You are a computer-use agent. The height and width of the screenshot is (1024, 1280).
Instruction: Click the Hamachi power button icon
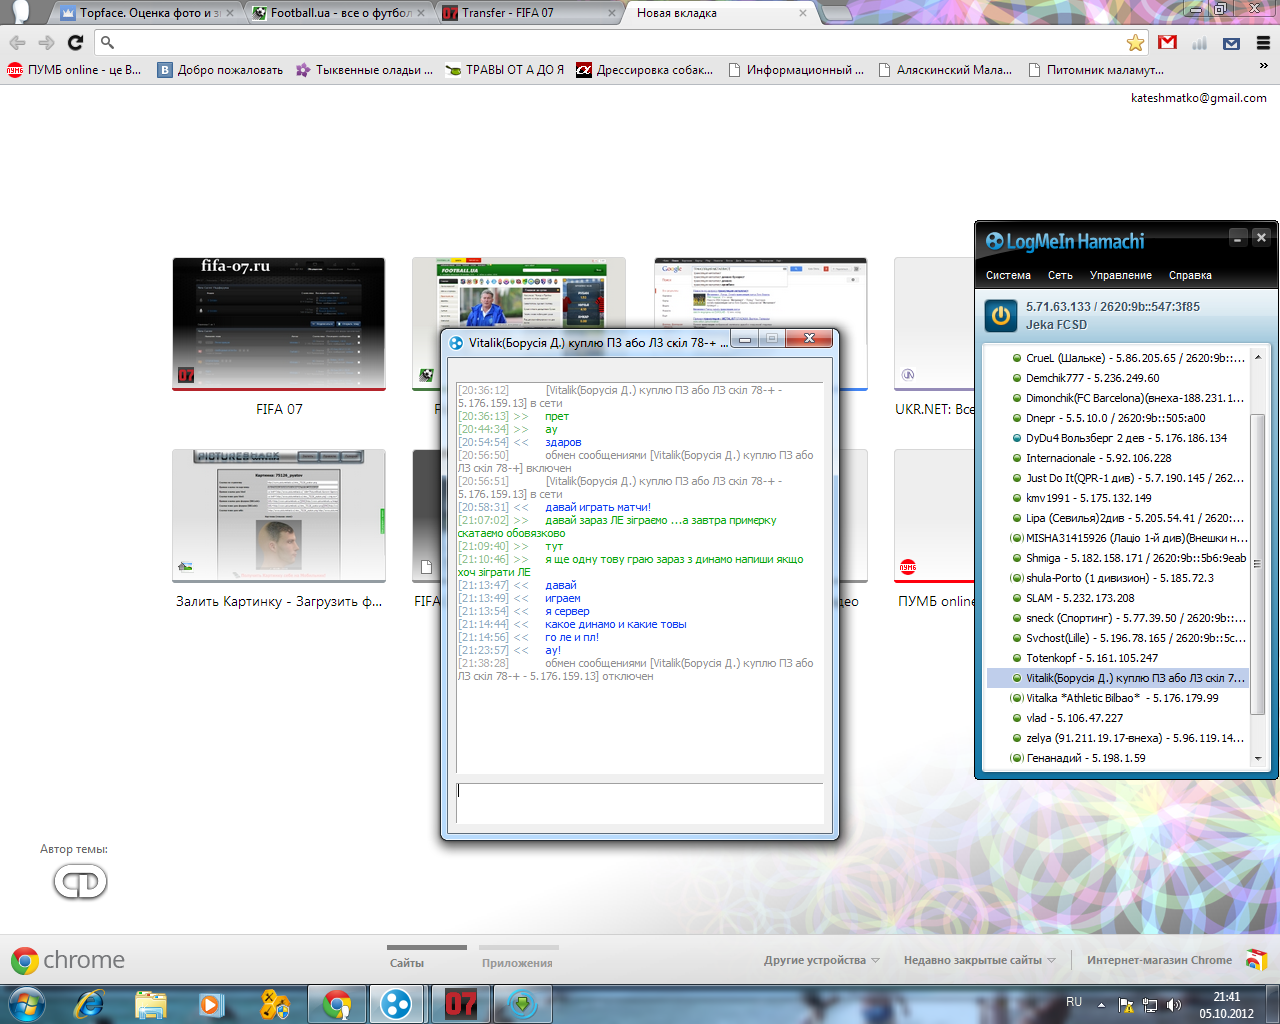coord(1001,316)
